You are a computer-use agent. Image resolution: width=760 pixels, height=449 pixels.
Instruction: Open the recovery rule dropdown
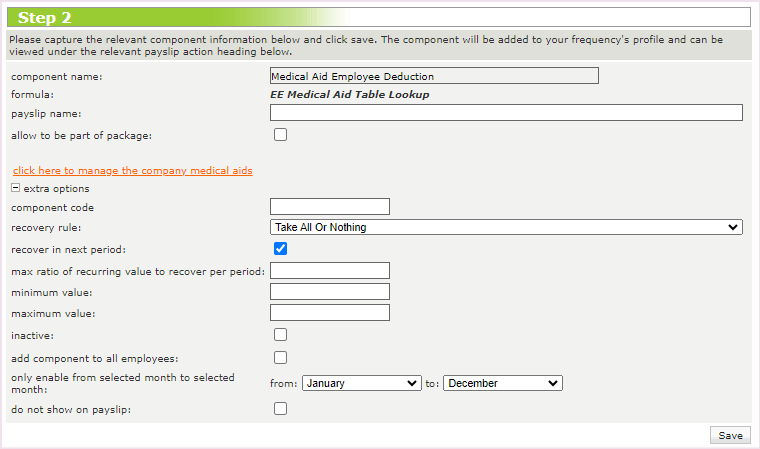coord(506,227)
